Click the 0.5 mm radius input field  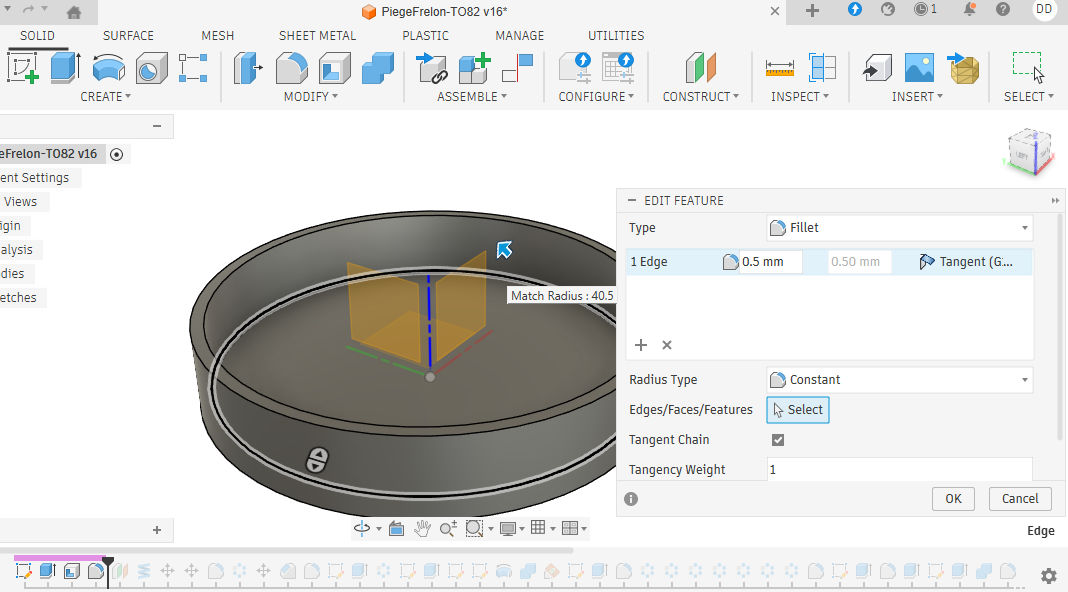click(x=769, y=262)
